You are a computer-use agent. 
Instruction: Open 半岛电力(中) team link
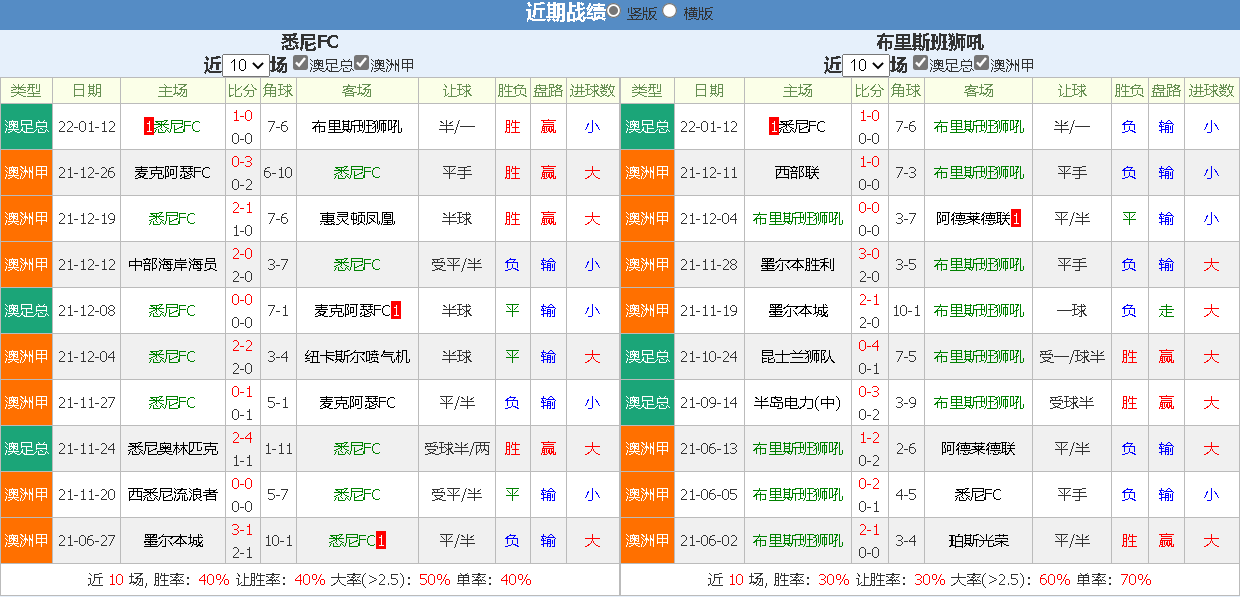tap(798, 403)
